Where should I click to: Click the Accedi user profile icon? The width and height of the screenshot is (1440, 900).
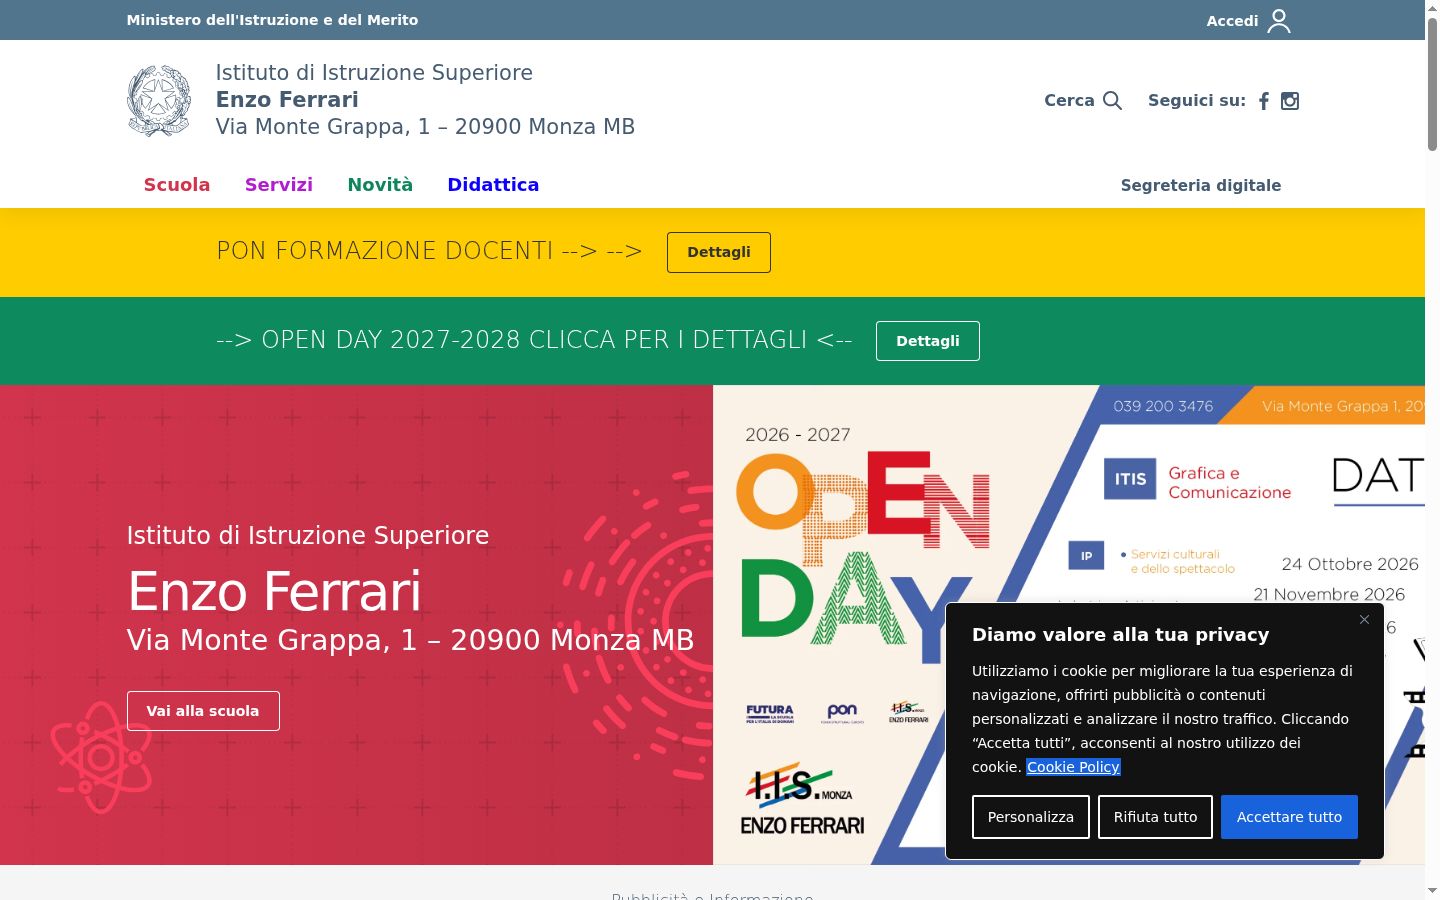click(x=1279, y=21)
